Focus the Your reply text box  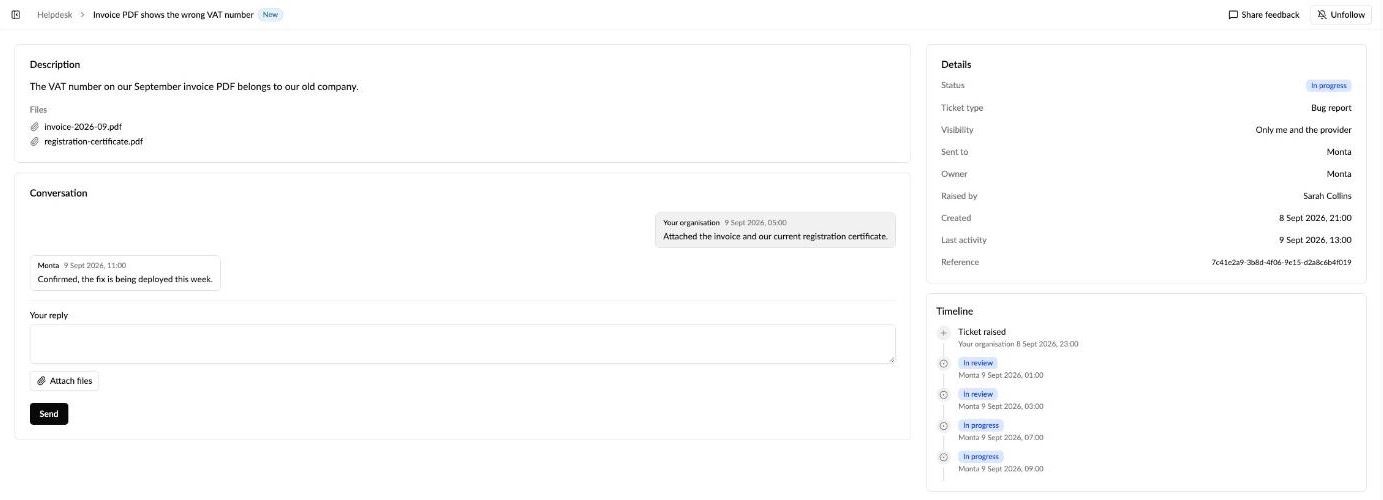(x=462, y=343)
